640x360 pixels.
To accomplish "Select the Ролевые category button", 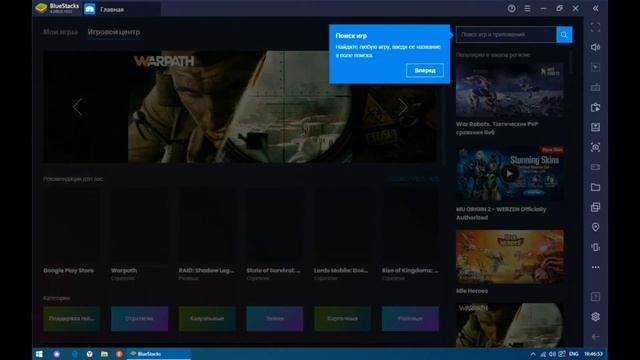I will coord(410,318).
